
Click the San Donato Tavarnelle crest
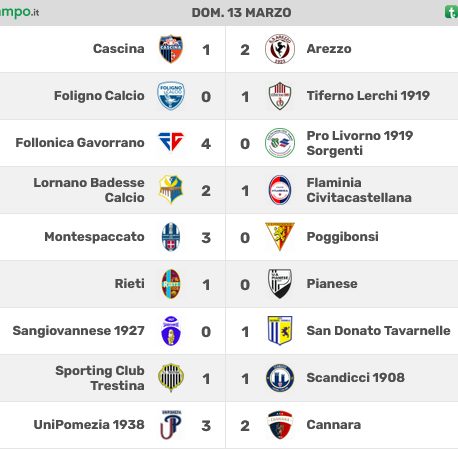click(280, 331)
